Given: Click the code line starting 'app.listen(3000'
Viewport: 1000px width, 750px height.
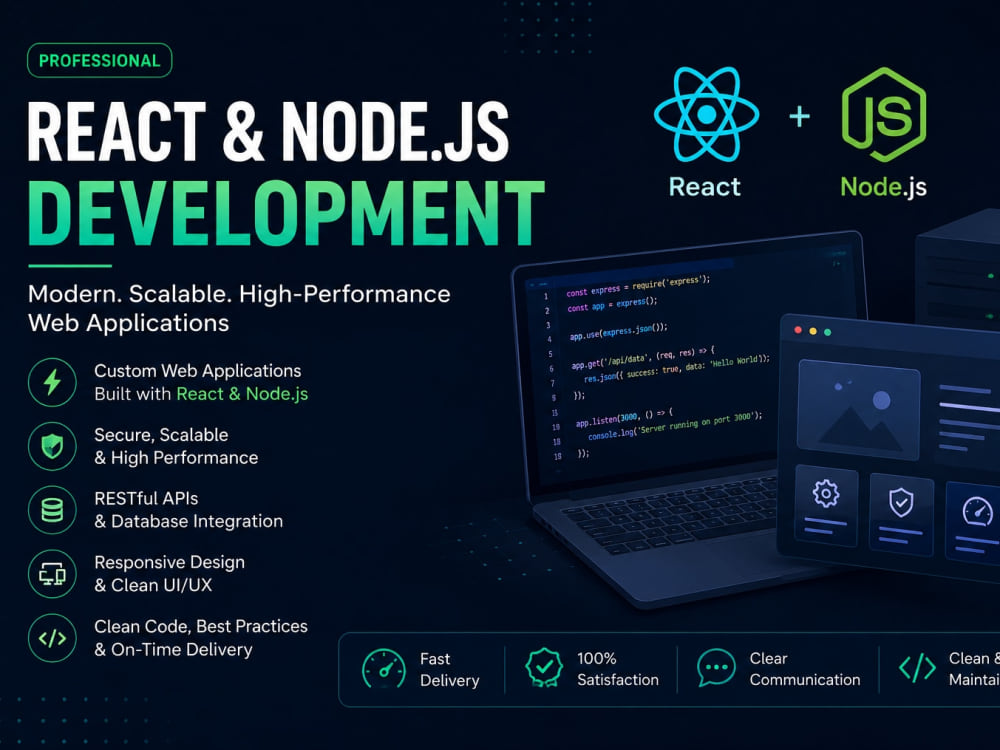Looking at the screenshot, I should point(623,417).
